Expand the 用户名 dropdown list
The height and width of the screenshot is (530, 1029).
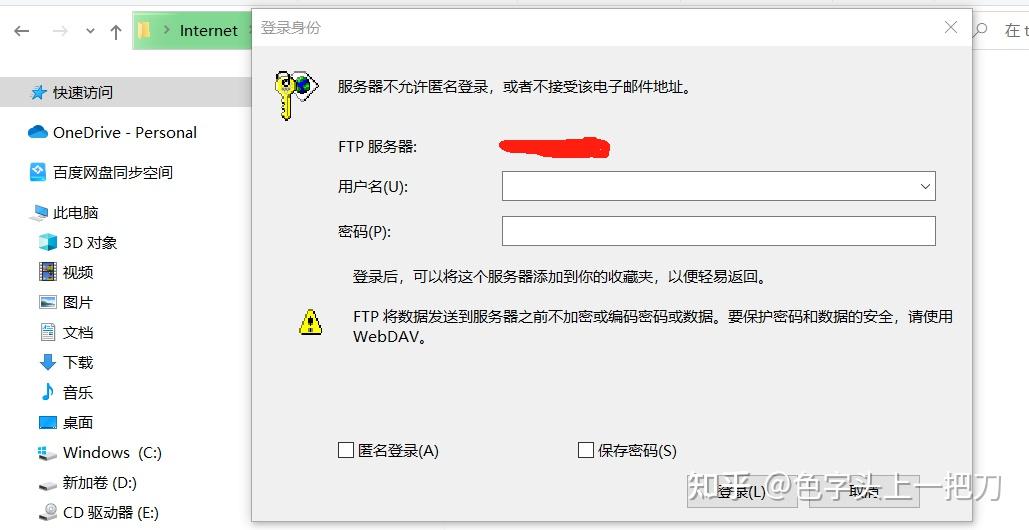click(925, 186)
